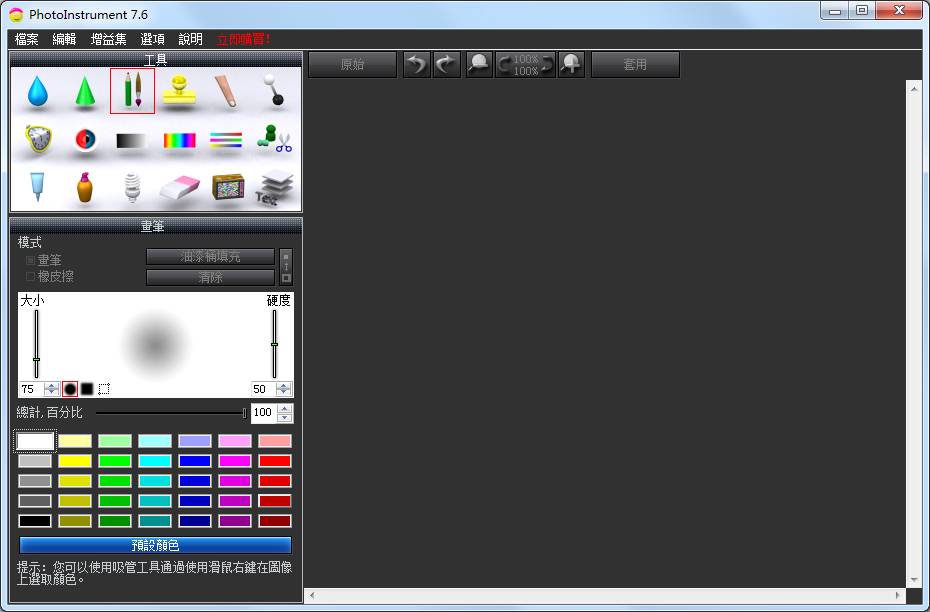Decrease the total percentage stepper value
The image size is (930, 612).
pyautogui.click(x=285, y=417)
